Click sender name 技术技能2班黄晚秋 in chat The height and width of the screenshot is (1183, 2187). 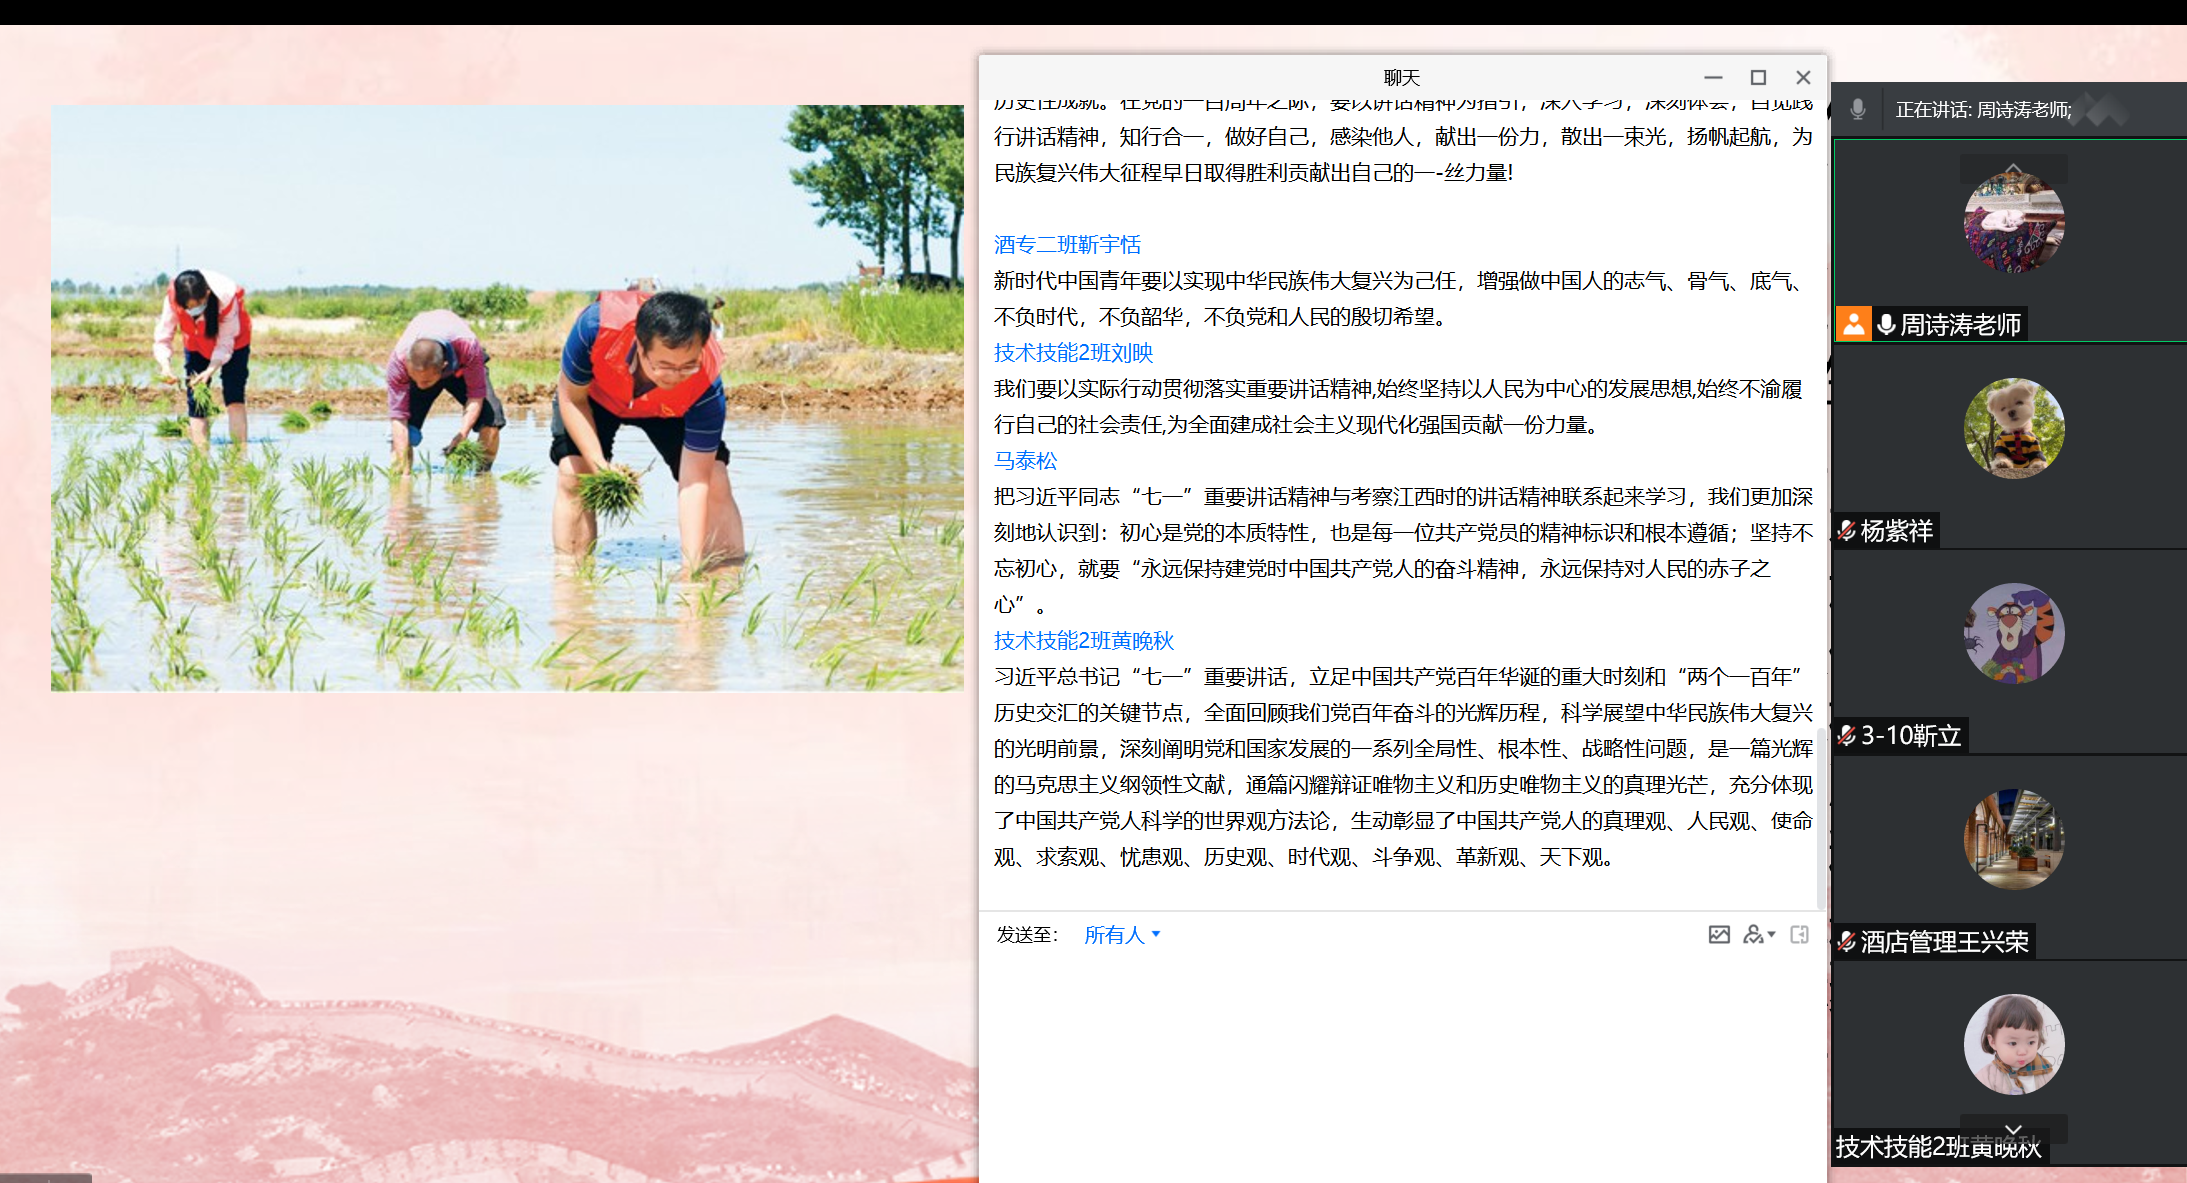coord(1083,641)
